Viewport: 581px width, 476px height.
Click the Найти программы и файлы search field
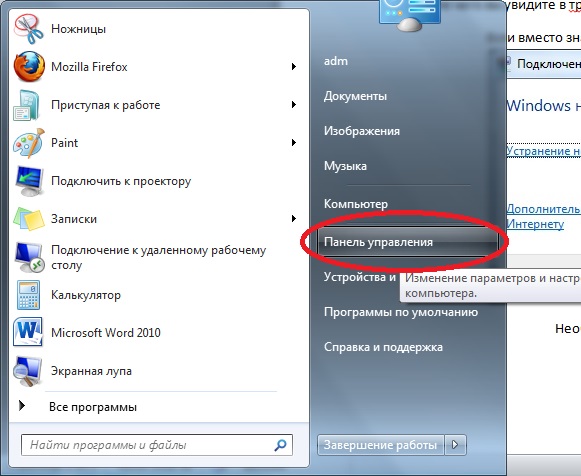point(157,445)
